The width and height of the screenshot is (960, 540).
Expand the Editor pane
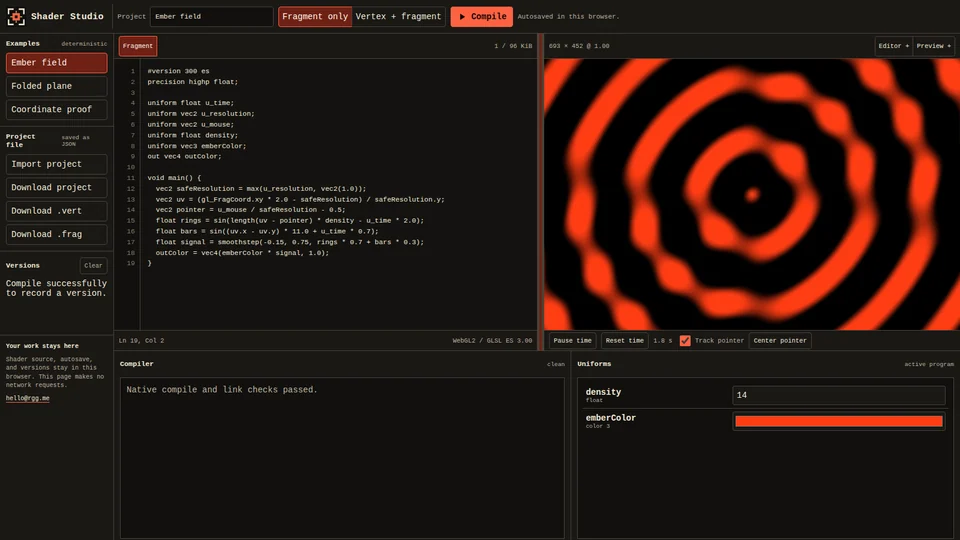pyautogui.click(x=893, y=46)
